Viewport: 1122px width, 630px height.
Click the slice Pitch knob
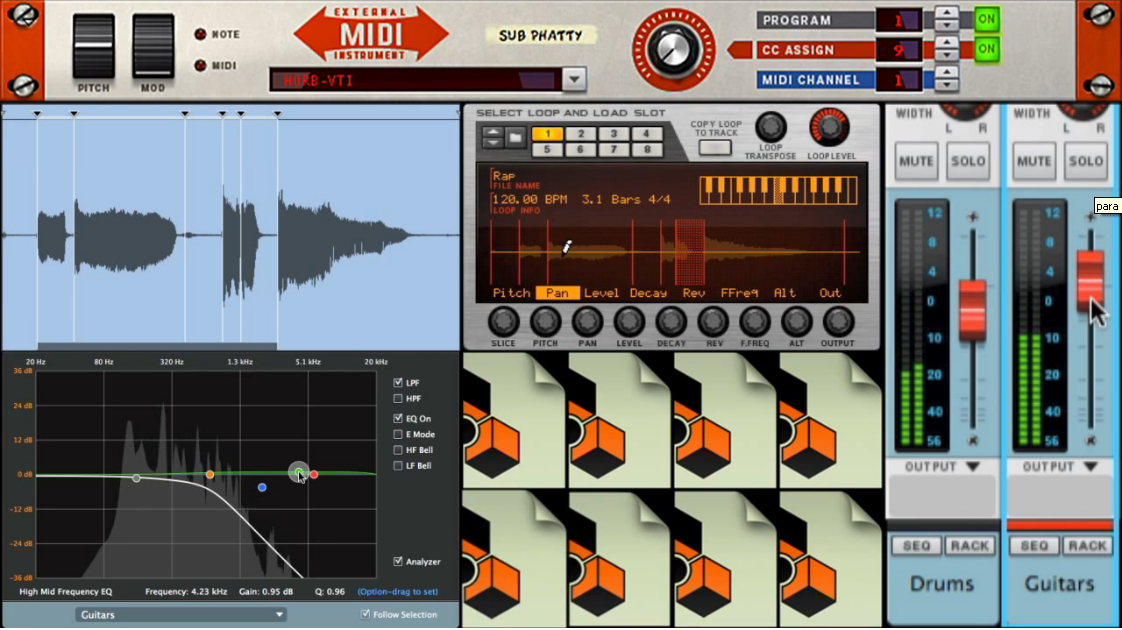pos(545,322)
